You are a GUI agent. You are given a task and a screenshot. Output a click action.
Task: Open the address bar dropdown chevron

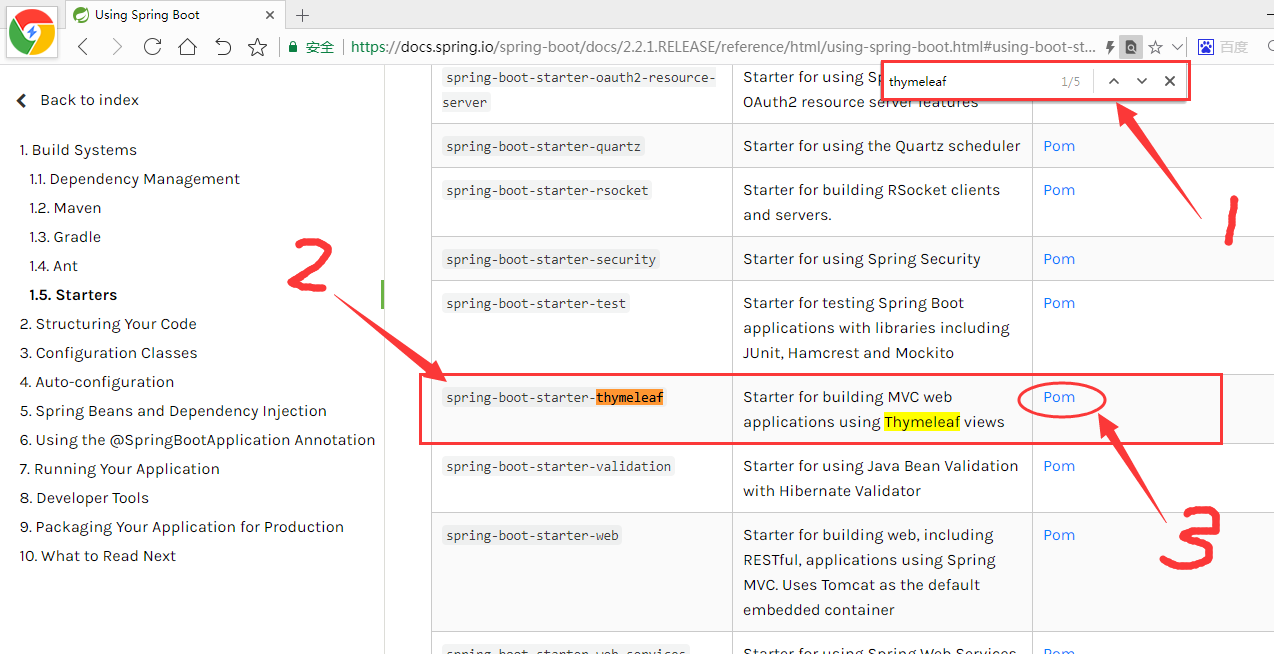coord(1177,47)
